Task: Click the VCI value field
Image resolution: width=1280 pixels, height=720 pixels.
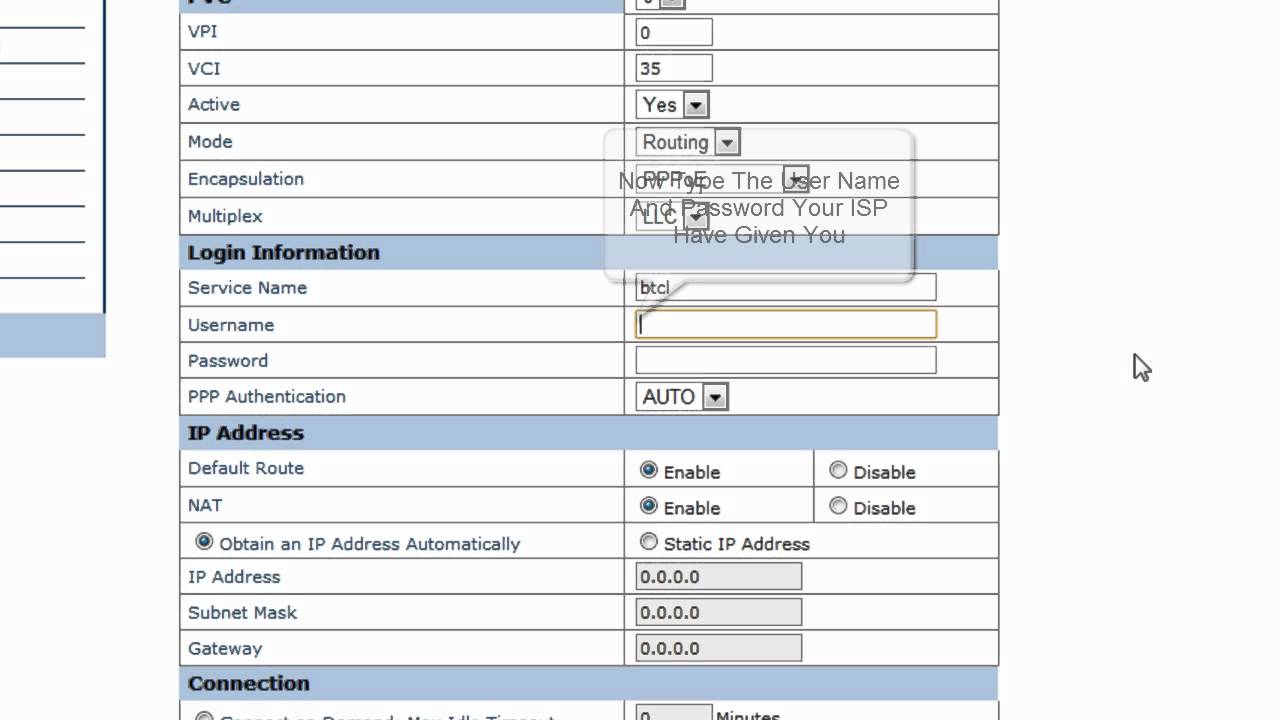Action: [x=674, y=68]
